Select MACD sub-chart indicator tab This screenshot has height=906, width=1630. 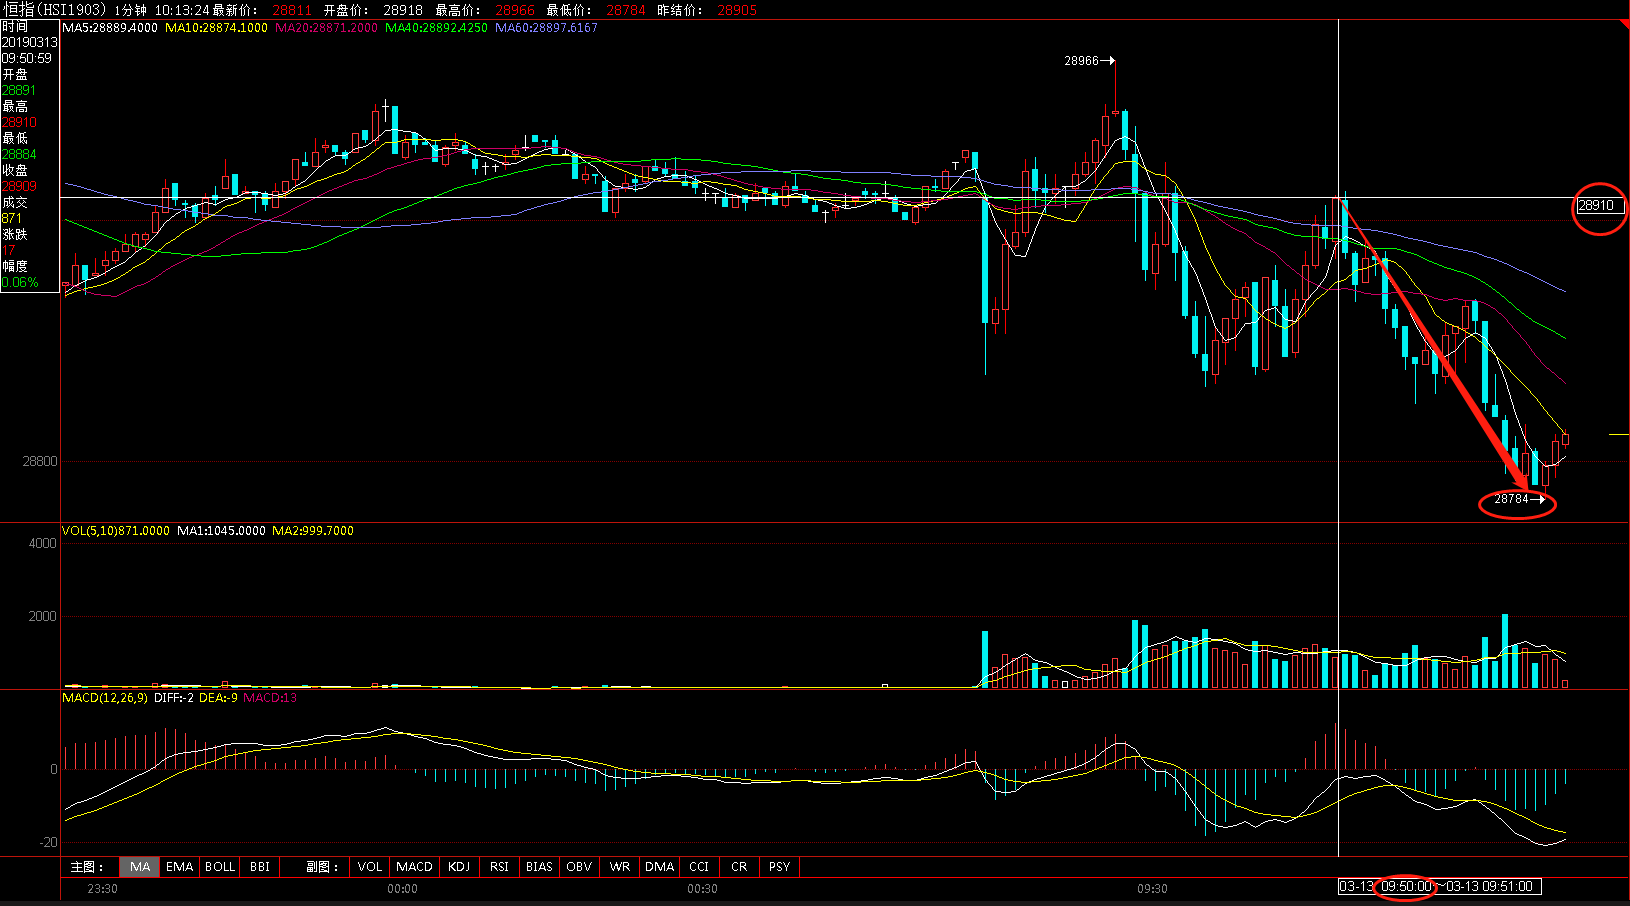point(414,867)
